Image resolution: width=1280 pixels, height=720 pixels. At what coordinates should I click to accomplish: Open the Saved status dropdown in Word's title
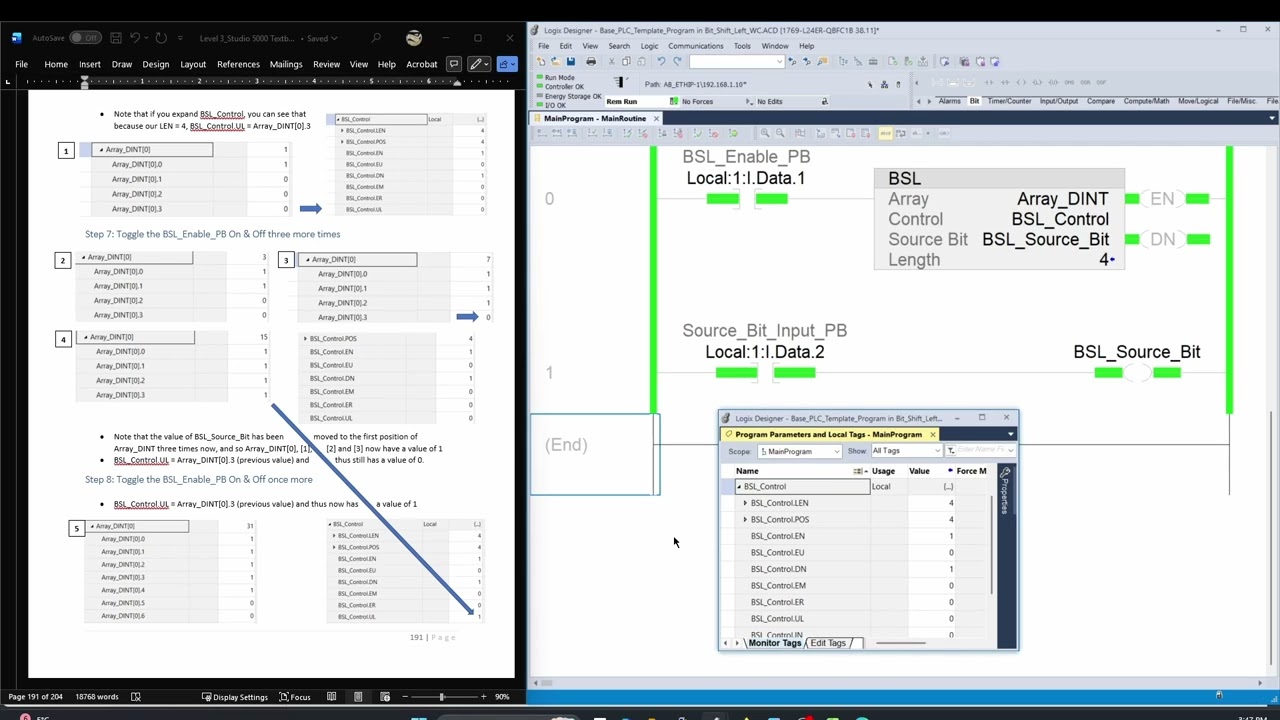pyautogui.click(x=322, y=38)
